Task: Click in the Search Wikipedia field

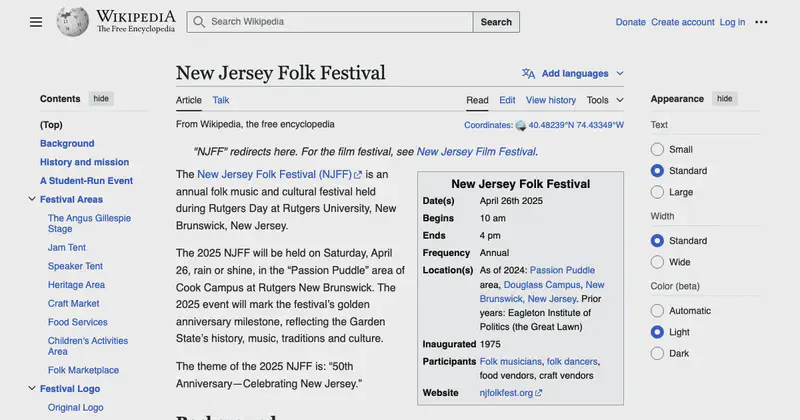Action: coord(330,22)
